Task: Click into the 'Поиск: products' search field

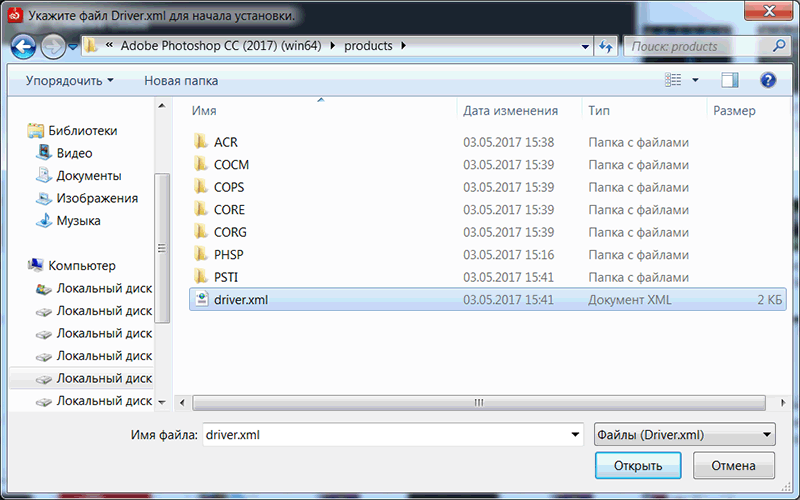Action: tap(697, 46)
